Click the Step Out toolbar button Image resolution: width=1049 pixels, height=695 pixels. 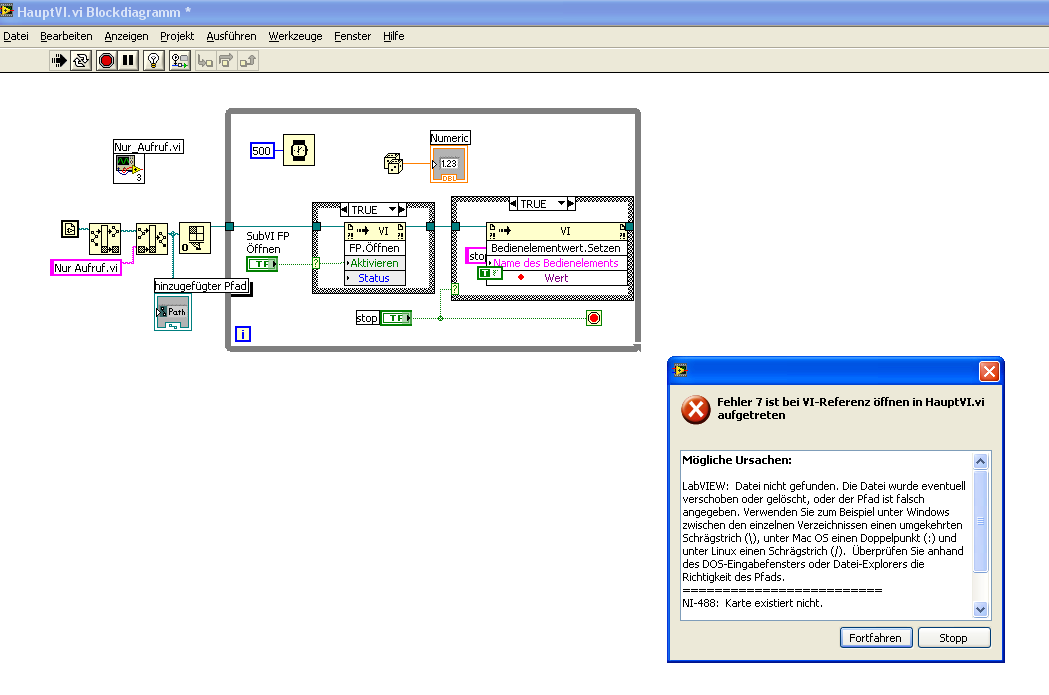click(248, 61)
